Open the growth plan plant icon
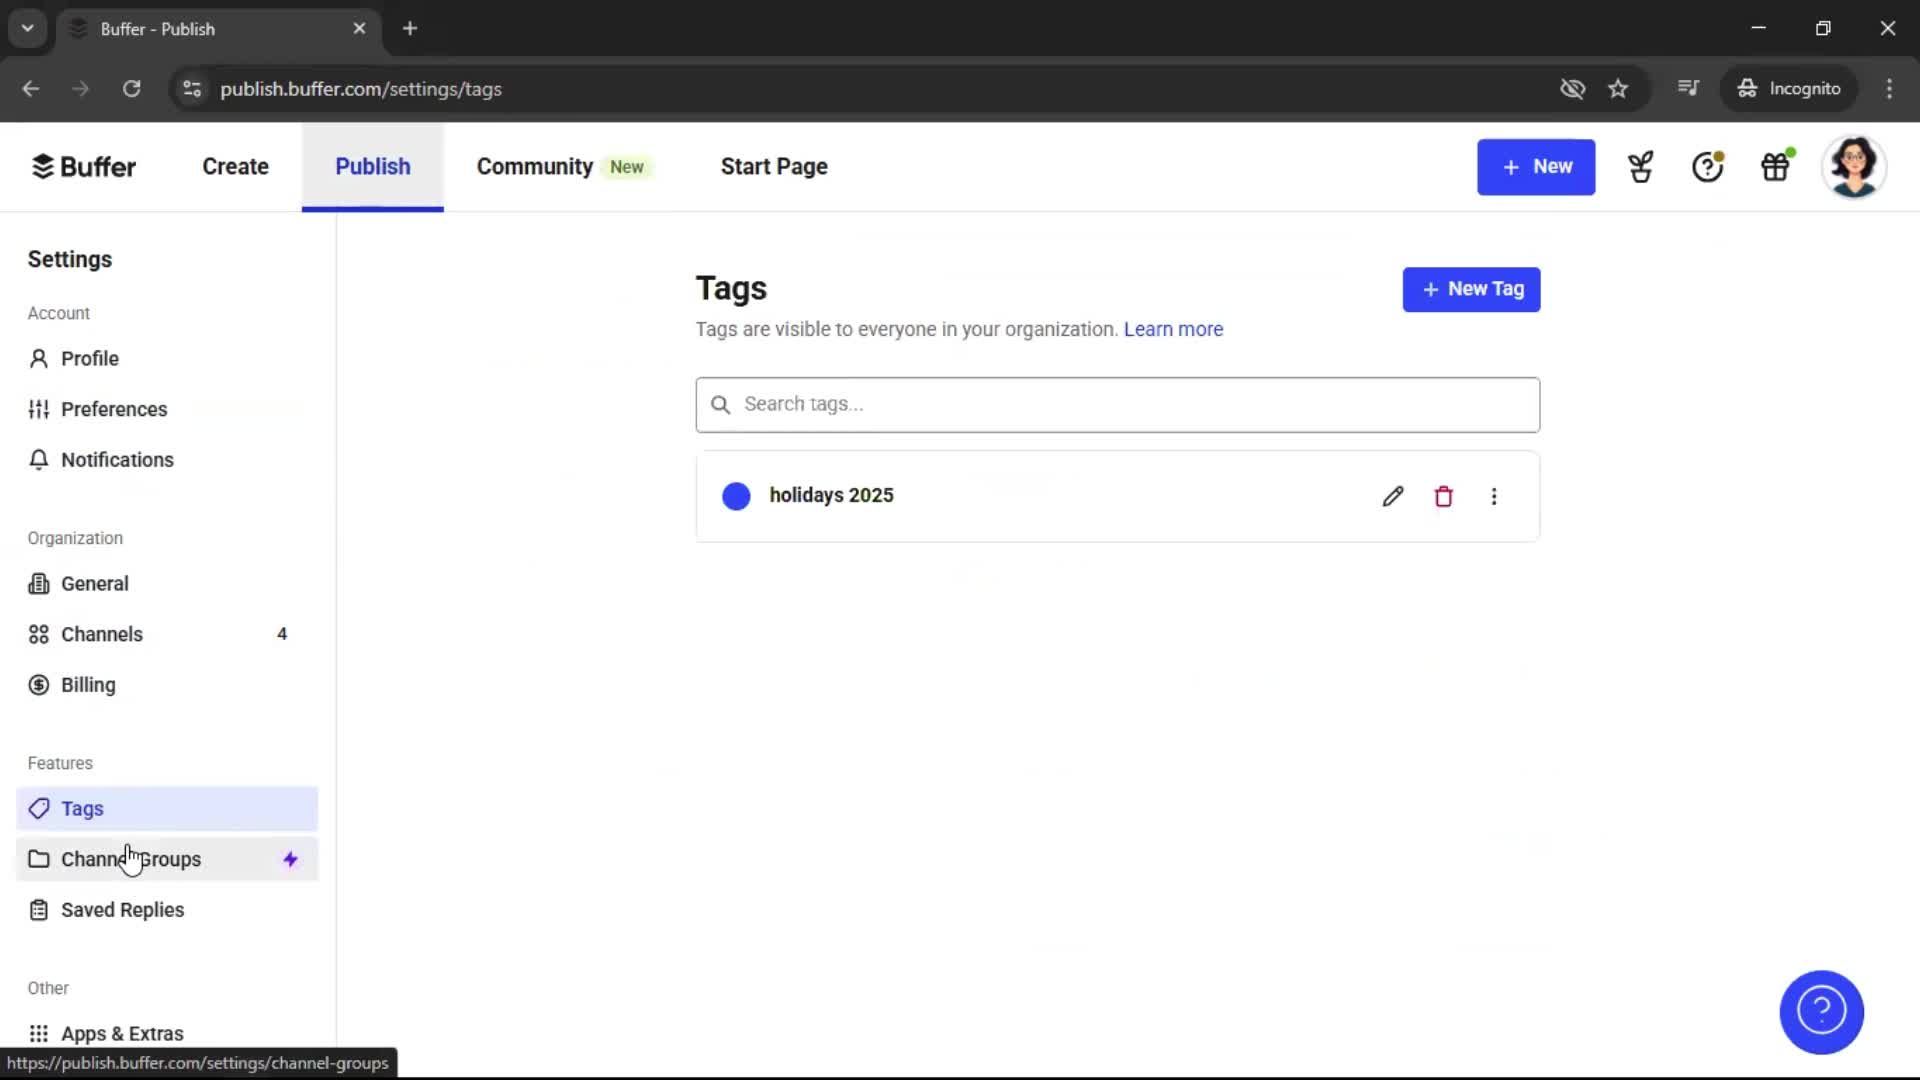The width and height of the screenshot is (1920, 1080). coord(1640,167)
